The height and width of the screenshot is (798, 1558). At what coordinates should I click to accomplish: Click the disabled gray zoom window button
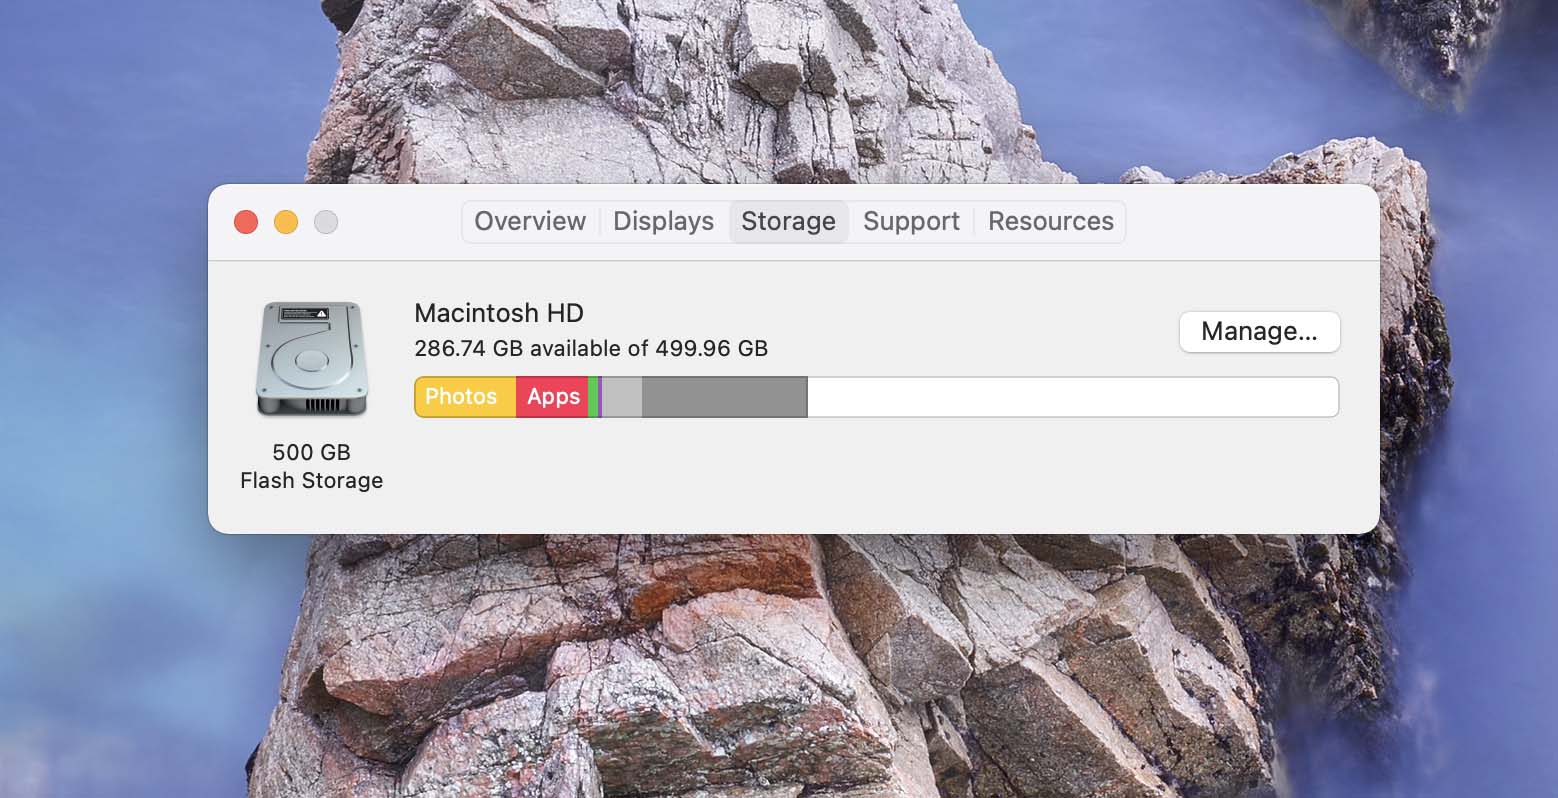tap(326, 222)
